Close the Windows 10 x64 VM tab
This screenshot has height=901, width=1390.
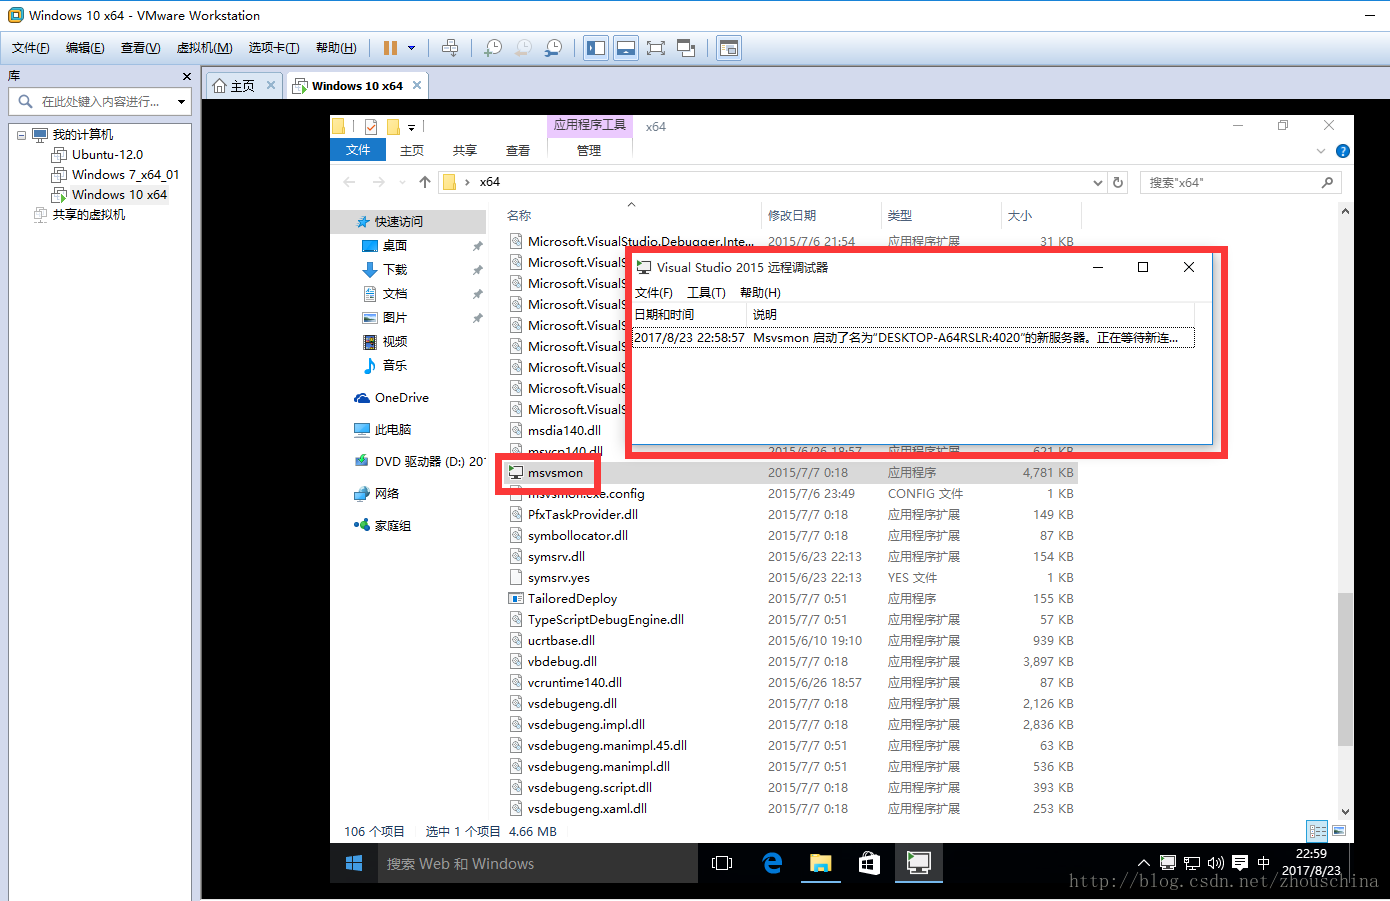point(417,86)
